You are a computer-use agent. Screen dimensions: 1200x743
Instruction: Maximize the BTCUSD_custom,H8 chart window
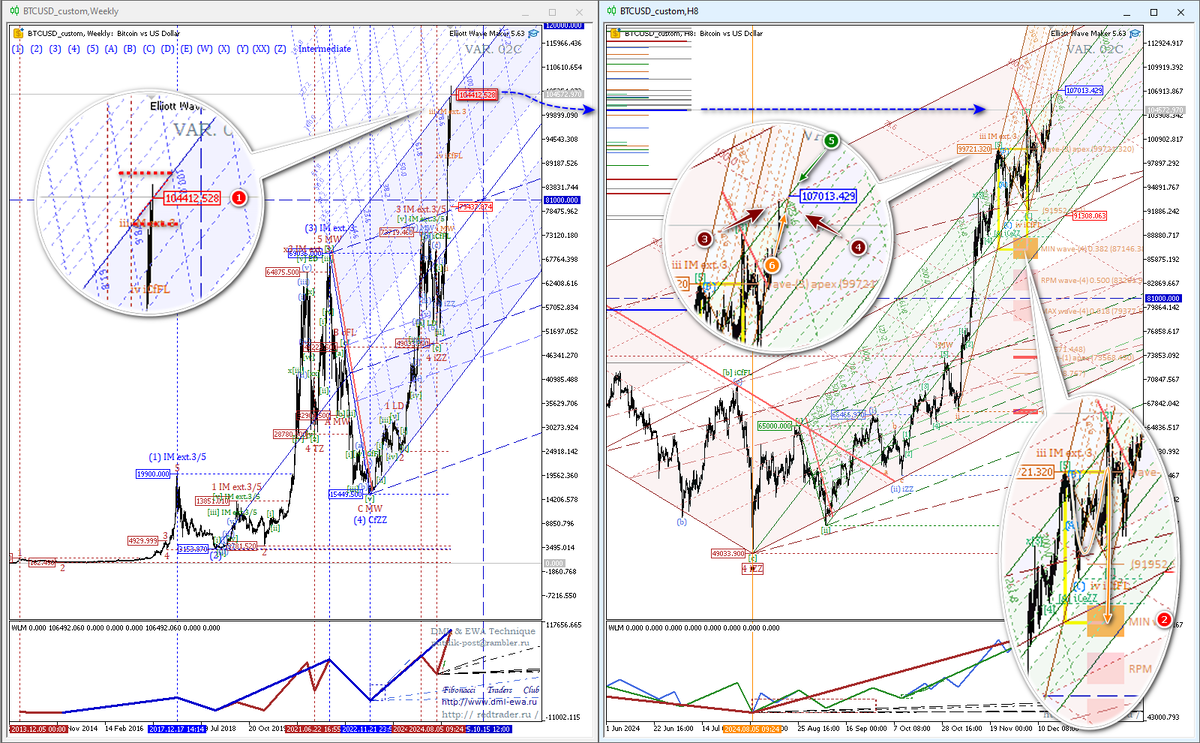click(1153, 12)
